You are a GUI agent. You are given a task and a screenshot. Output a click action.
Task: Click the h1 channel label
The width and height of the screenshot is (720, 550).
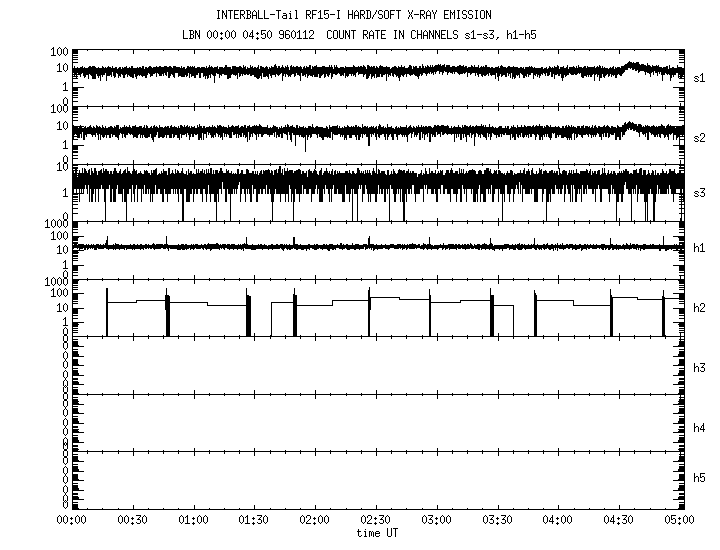[x=699, y=248]
